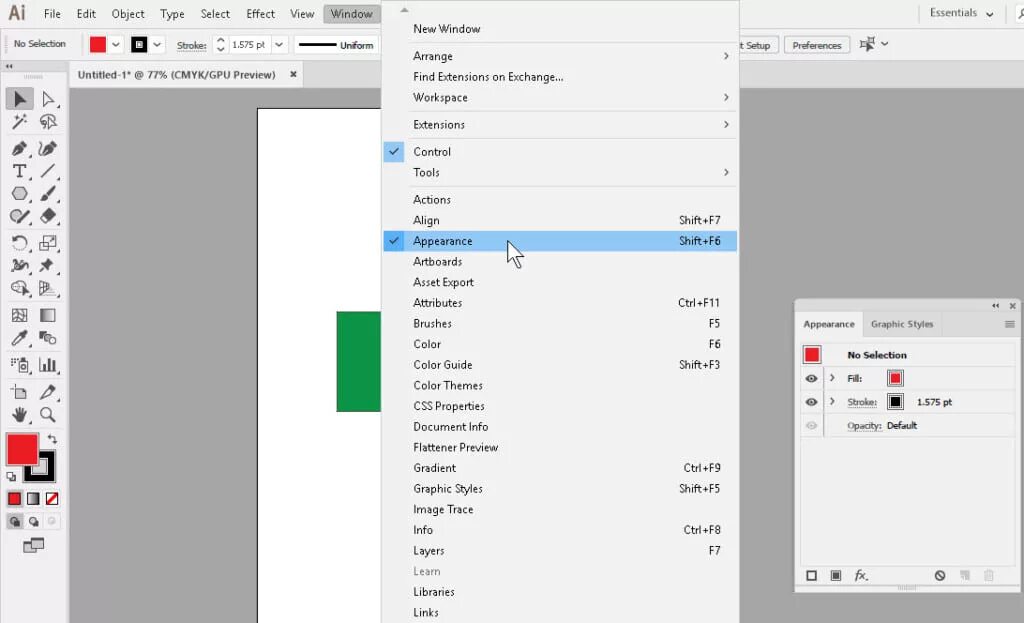Select the Perspective Grid tool
This screenshot has height=623, width=1024.
(48, 288)
